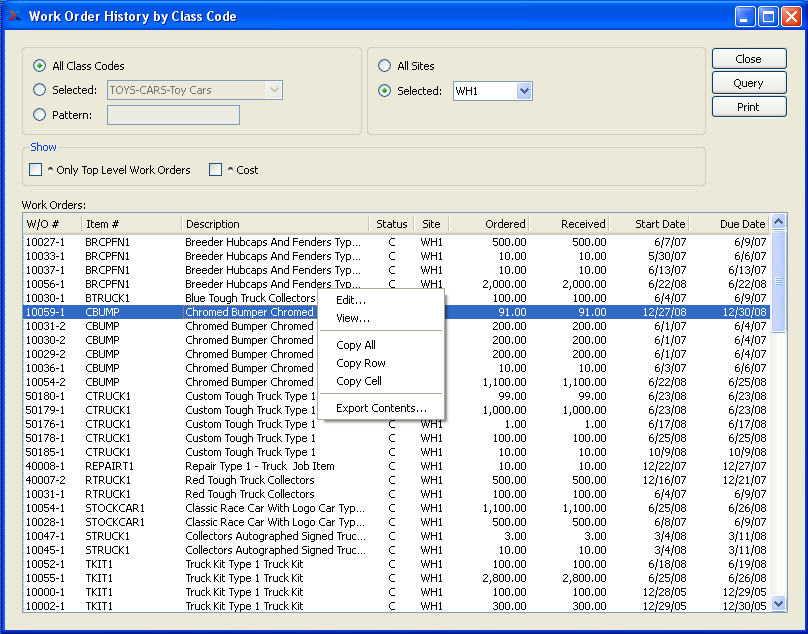The height and width of the screenshot is (634, 808).
Task: Click the xTuple application icon in title bar
Action: pos(14,16)
